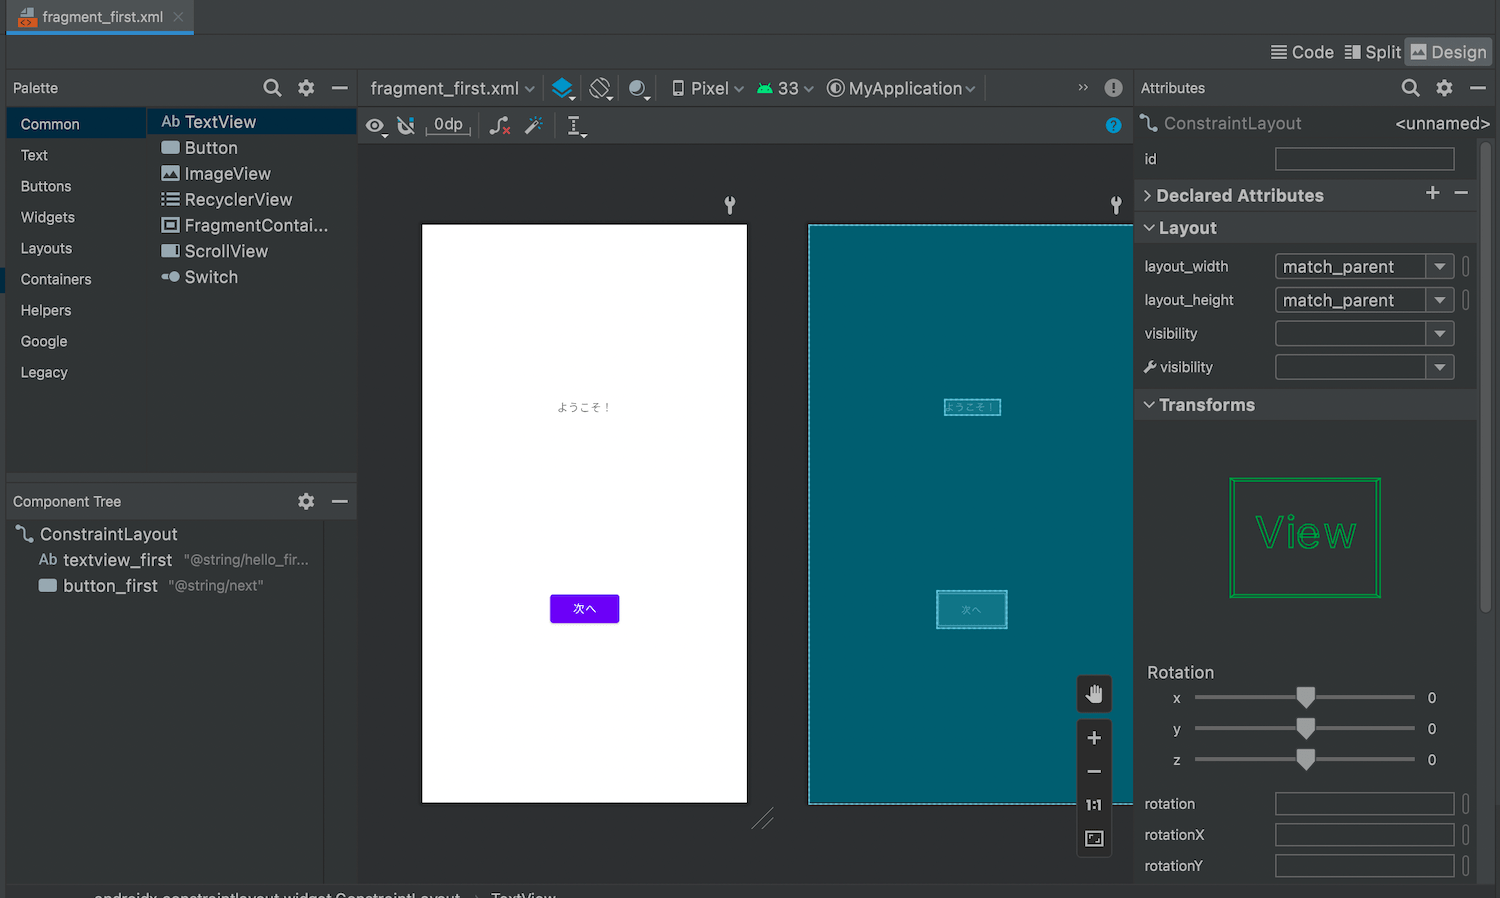Pick ImageView in palette list
The image size is (1500, 898).
[x=252, y=173]
